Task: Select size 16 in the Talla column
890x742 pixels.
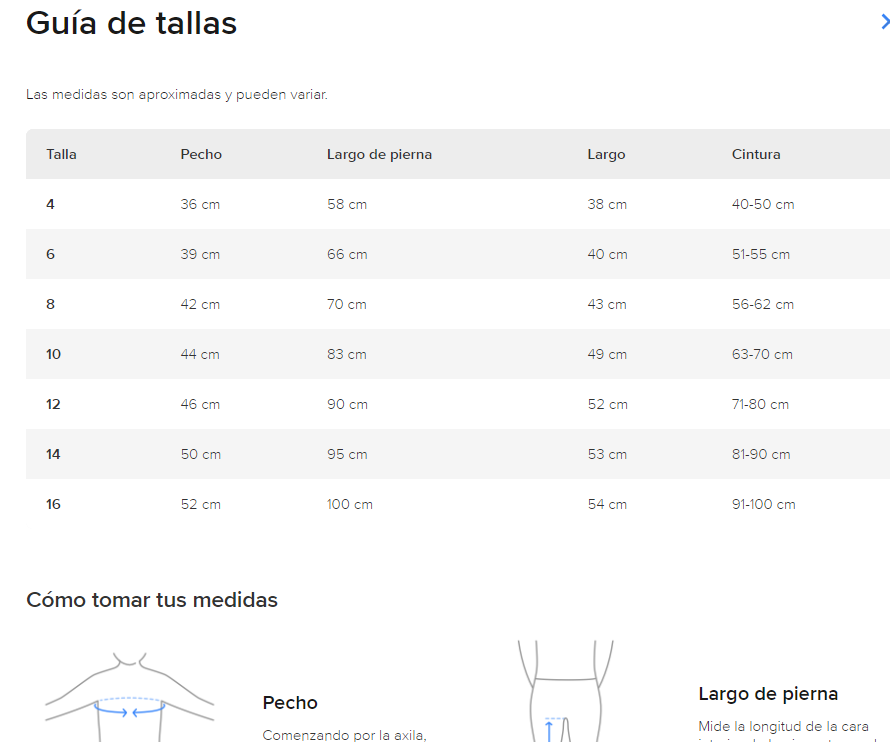Action: 53,504
